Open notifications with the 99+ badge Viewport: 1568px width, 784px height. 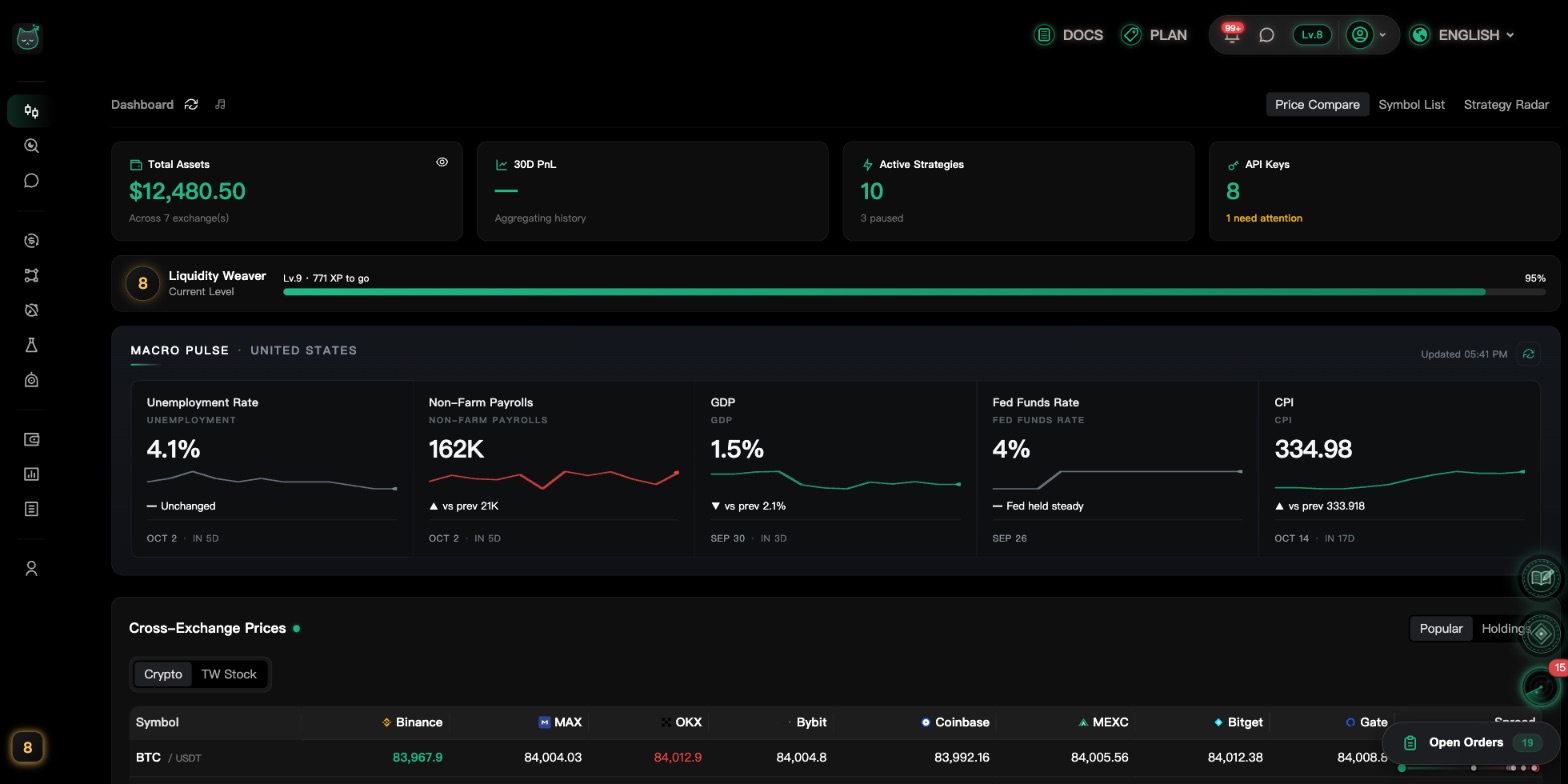coord(1232,34)
